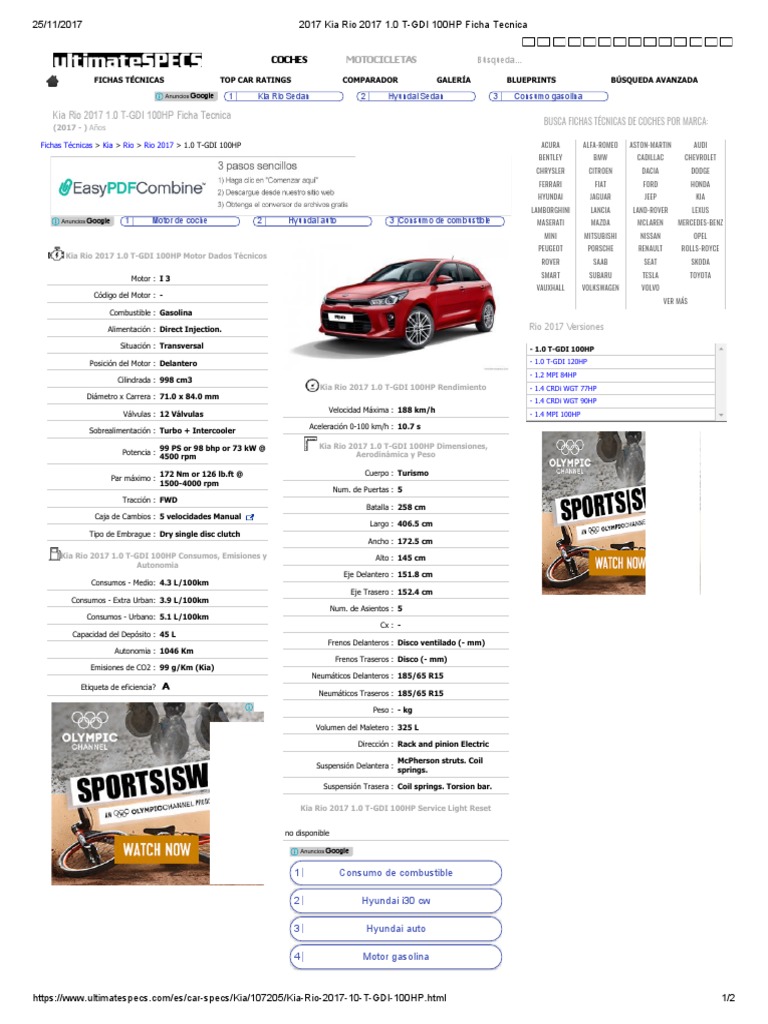Image resolution: width=768 pixels, height=1024 pixels.
Task: Click the ACURA brand link
Action: (551, 145)
